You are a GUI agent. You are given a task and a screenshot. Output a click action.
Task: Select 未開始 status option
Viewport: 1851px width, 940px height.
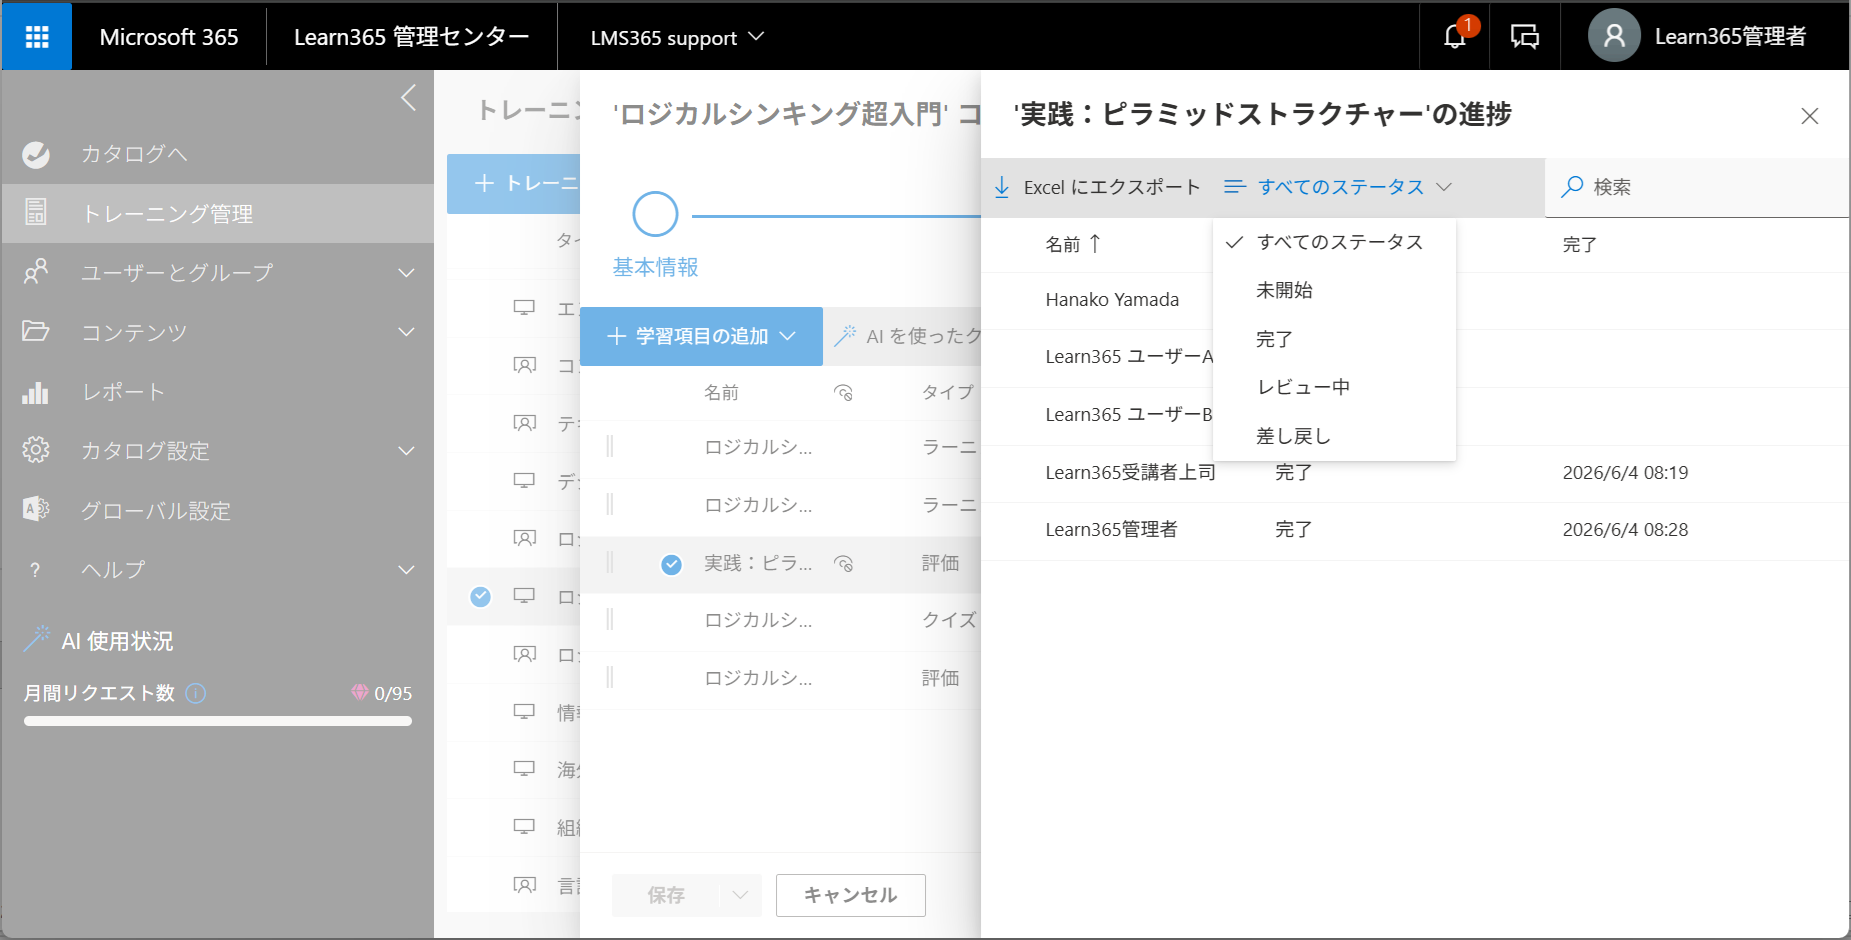(1334, 290)
